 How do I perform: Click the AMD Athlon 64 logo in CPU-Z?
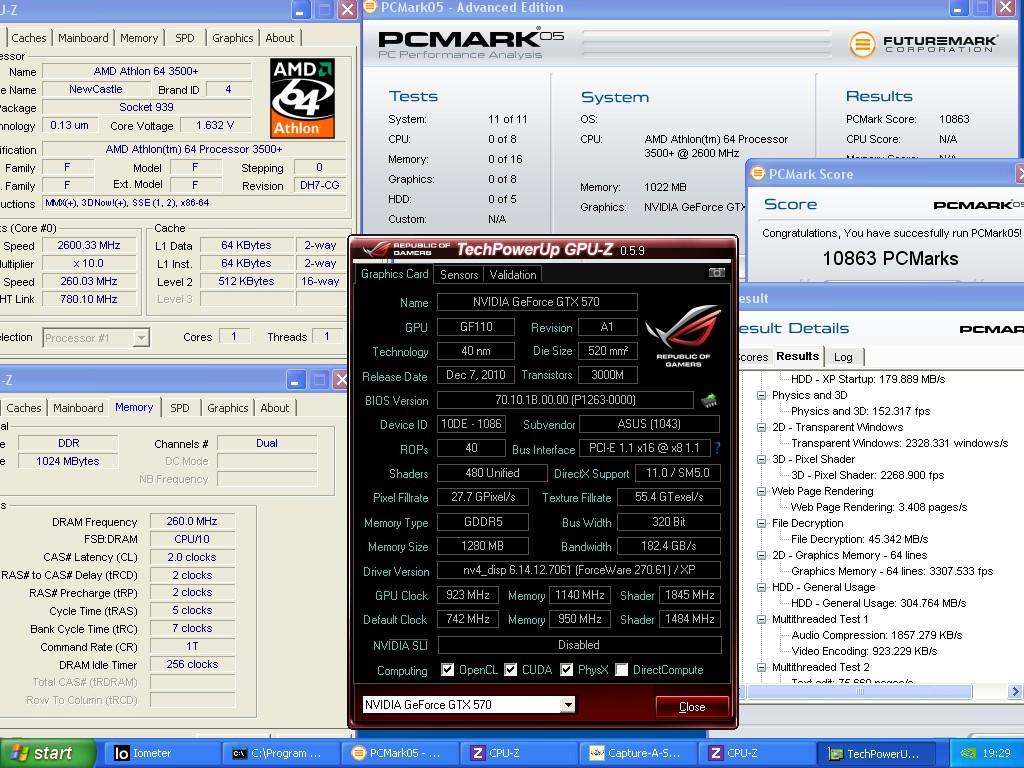302,98
